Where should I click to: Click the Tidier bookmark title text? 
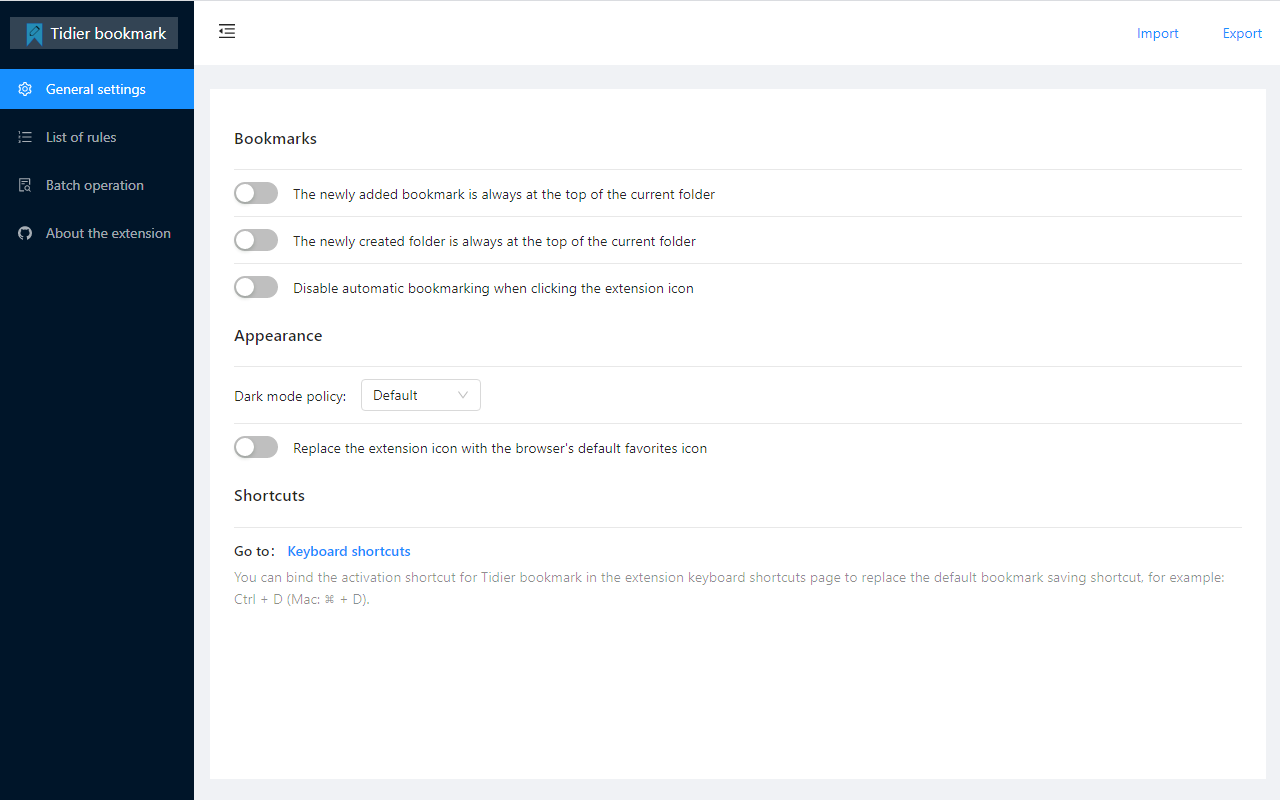tap(109, 33)
